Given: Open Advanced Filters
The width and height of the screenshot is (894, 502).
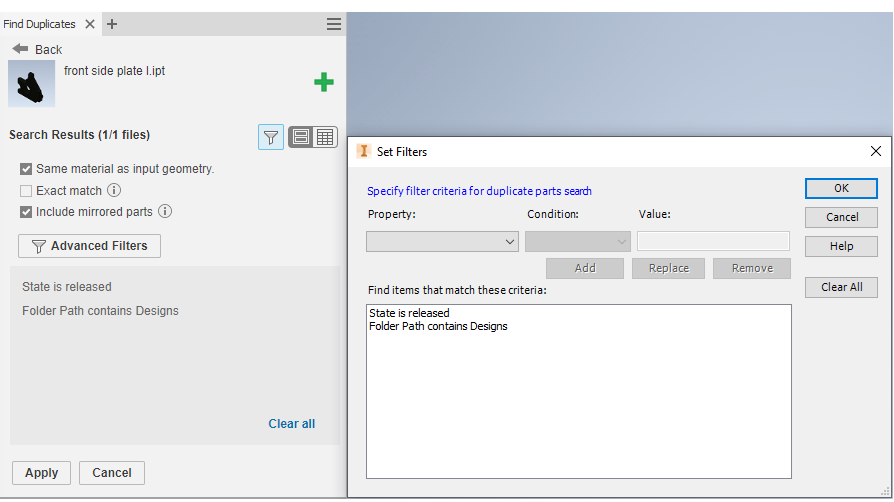Looking at the screenshot, I should (90, 246).
